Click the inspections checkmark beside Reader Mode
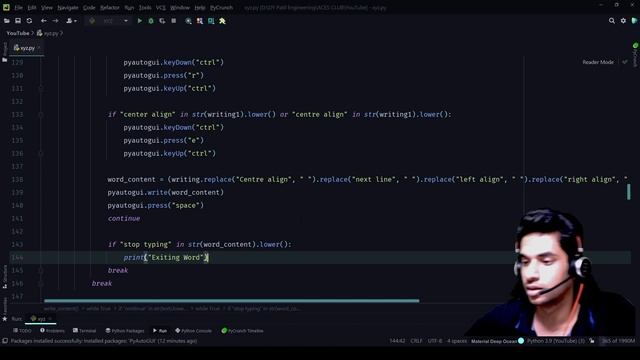Image resolution: width=640 pixels, height=360 pixels. pos(625,62)
